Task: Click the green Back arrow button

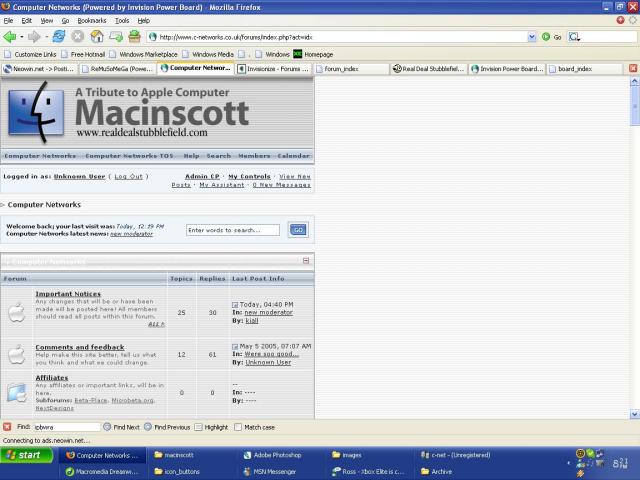Action: 9,37
